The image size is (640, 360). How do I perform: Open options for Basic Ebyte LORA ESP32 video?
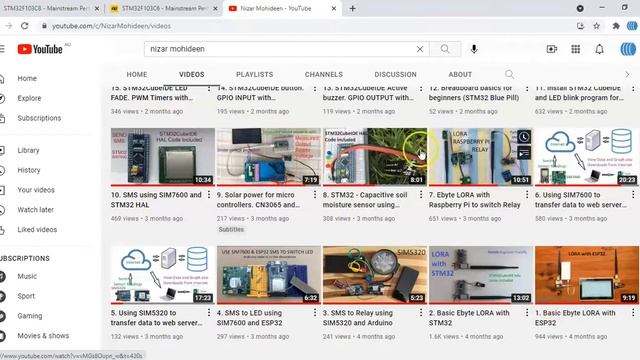tap(633, 313)
